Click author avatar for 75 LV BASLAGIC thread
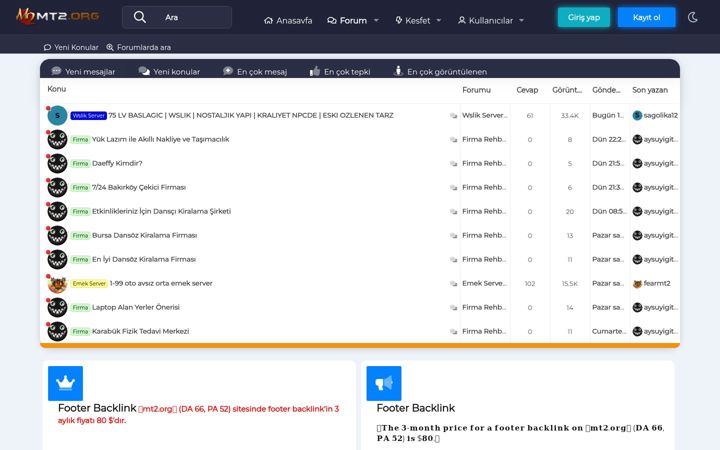Screen dimensions: 720x450 [57, 115]
